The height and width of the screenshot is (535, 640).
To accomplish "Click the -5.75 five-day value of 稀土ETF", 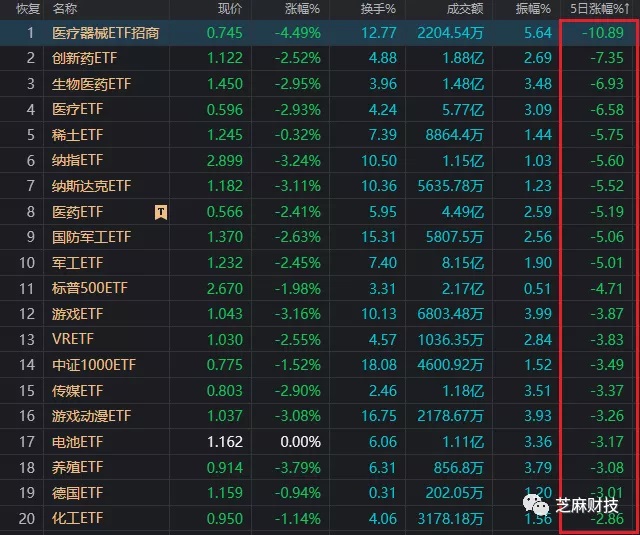I will point(607,135).
